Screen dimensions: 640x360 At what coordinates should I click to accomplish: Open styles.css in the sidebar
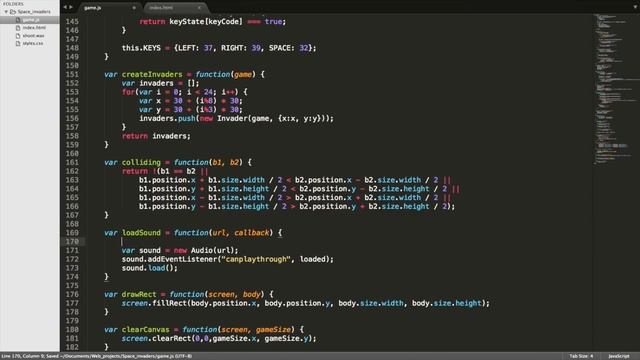point(33,43)
